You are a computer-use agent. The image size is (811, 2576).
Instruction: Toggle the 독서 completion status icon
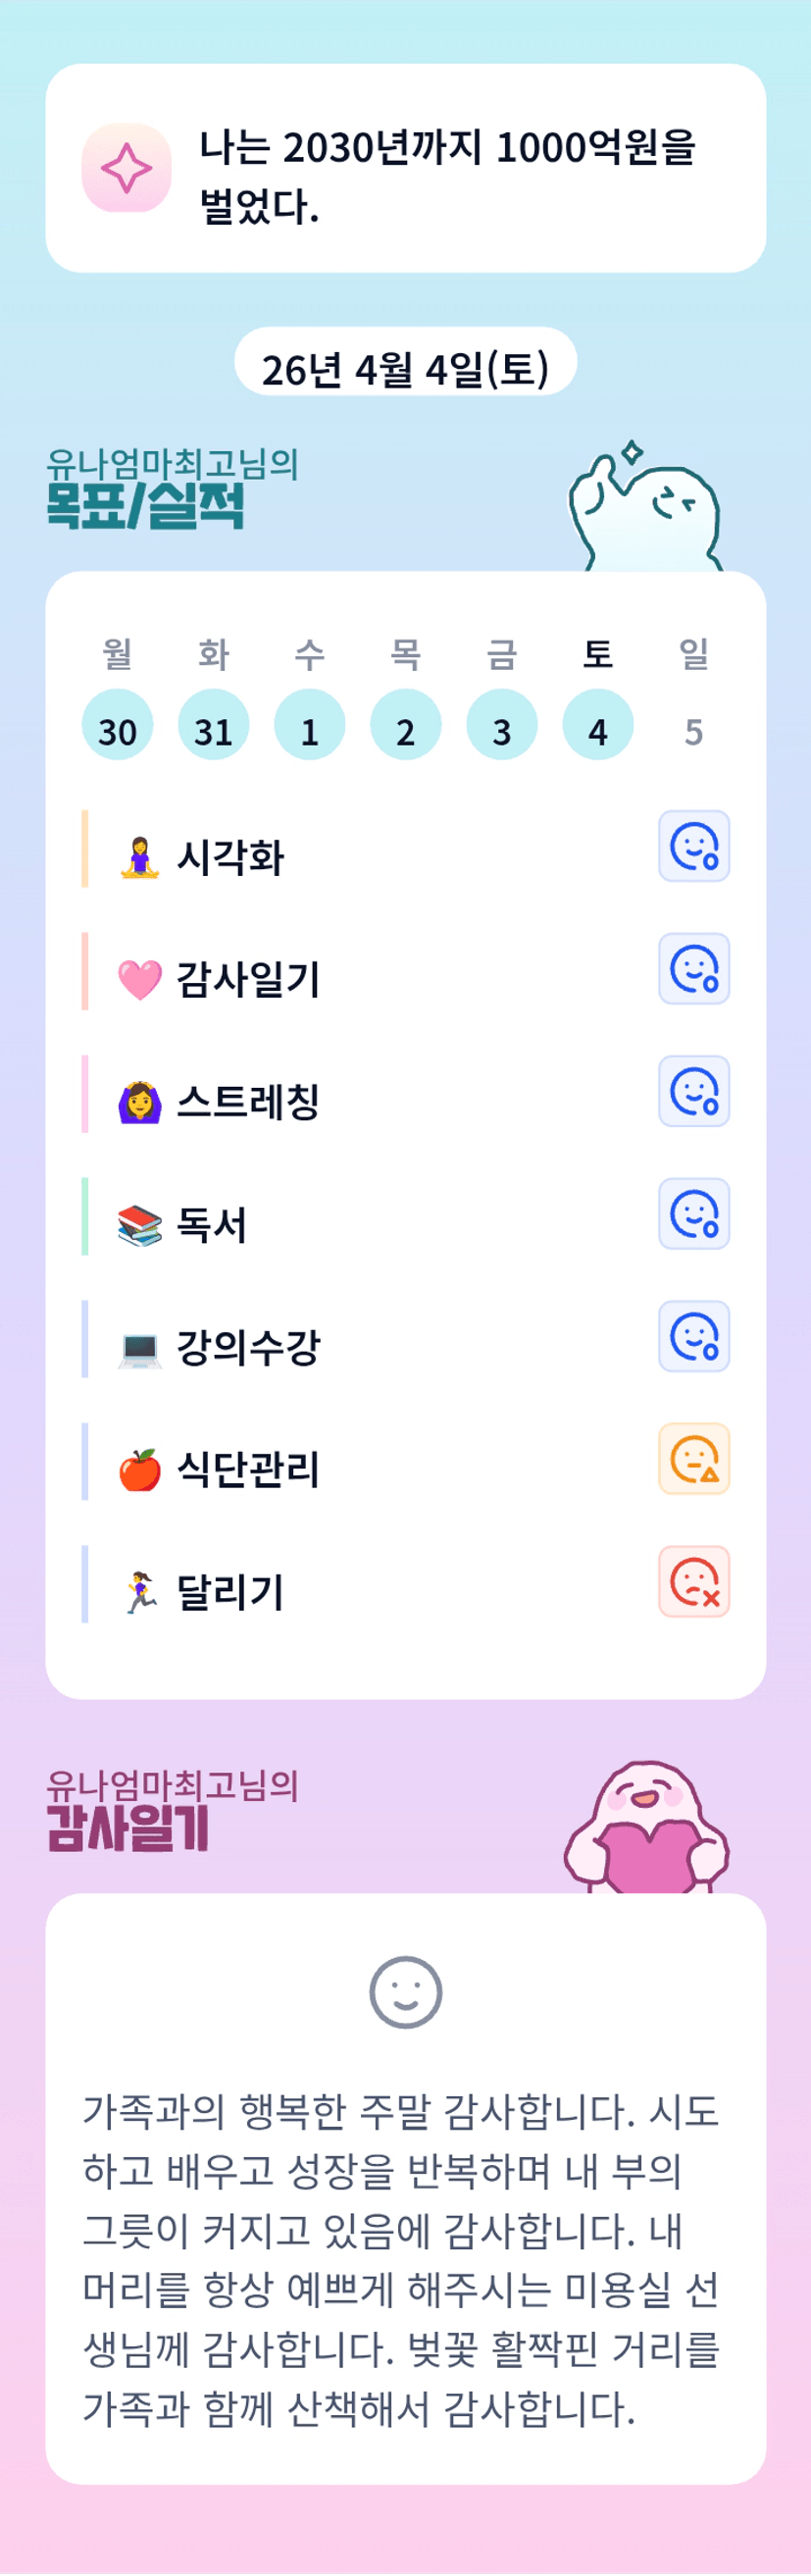pyautogui.click(x=693, y=1214)
